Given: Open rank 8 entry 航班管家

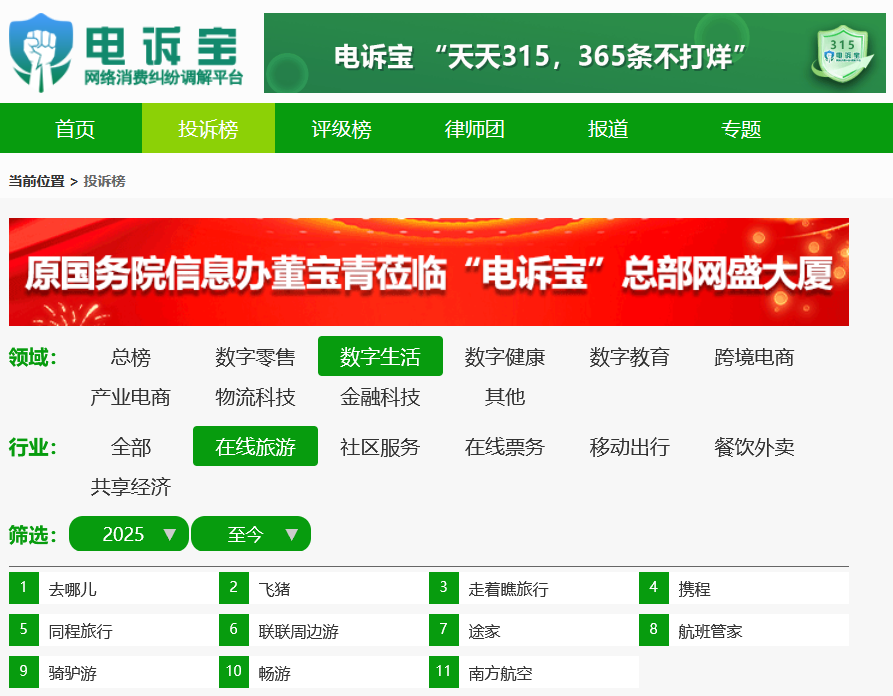Looking at the screenshot, I should 744,631.
